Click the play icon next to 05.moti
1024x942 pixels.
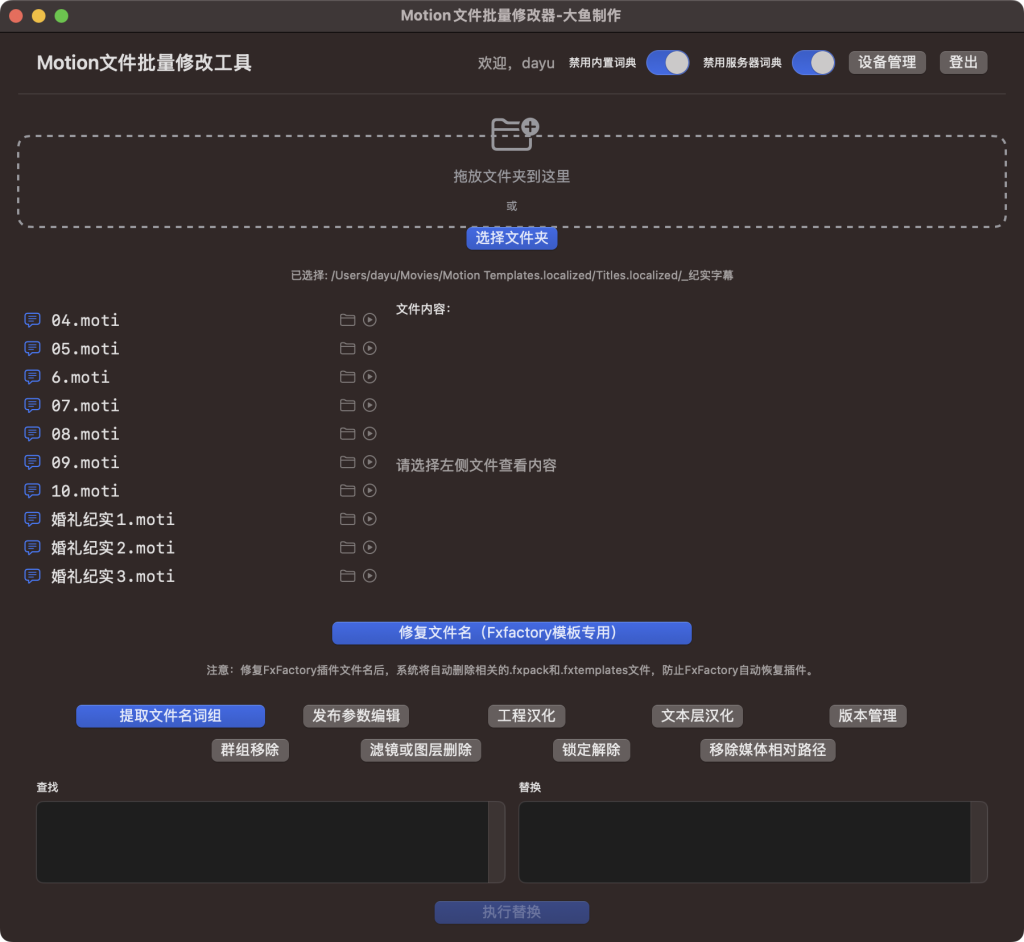click(370, 349)
